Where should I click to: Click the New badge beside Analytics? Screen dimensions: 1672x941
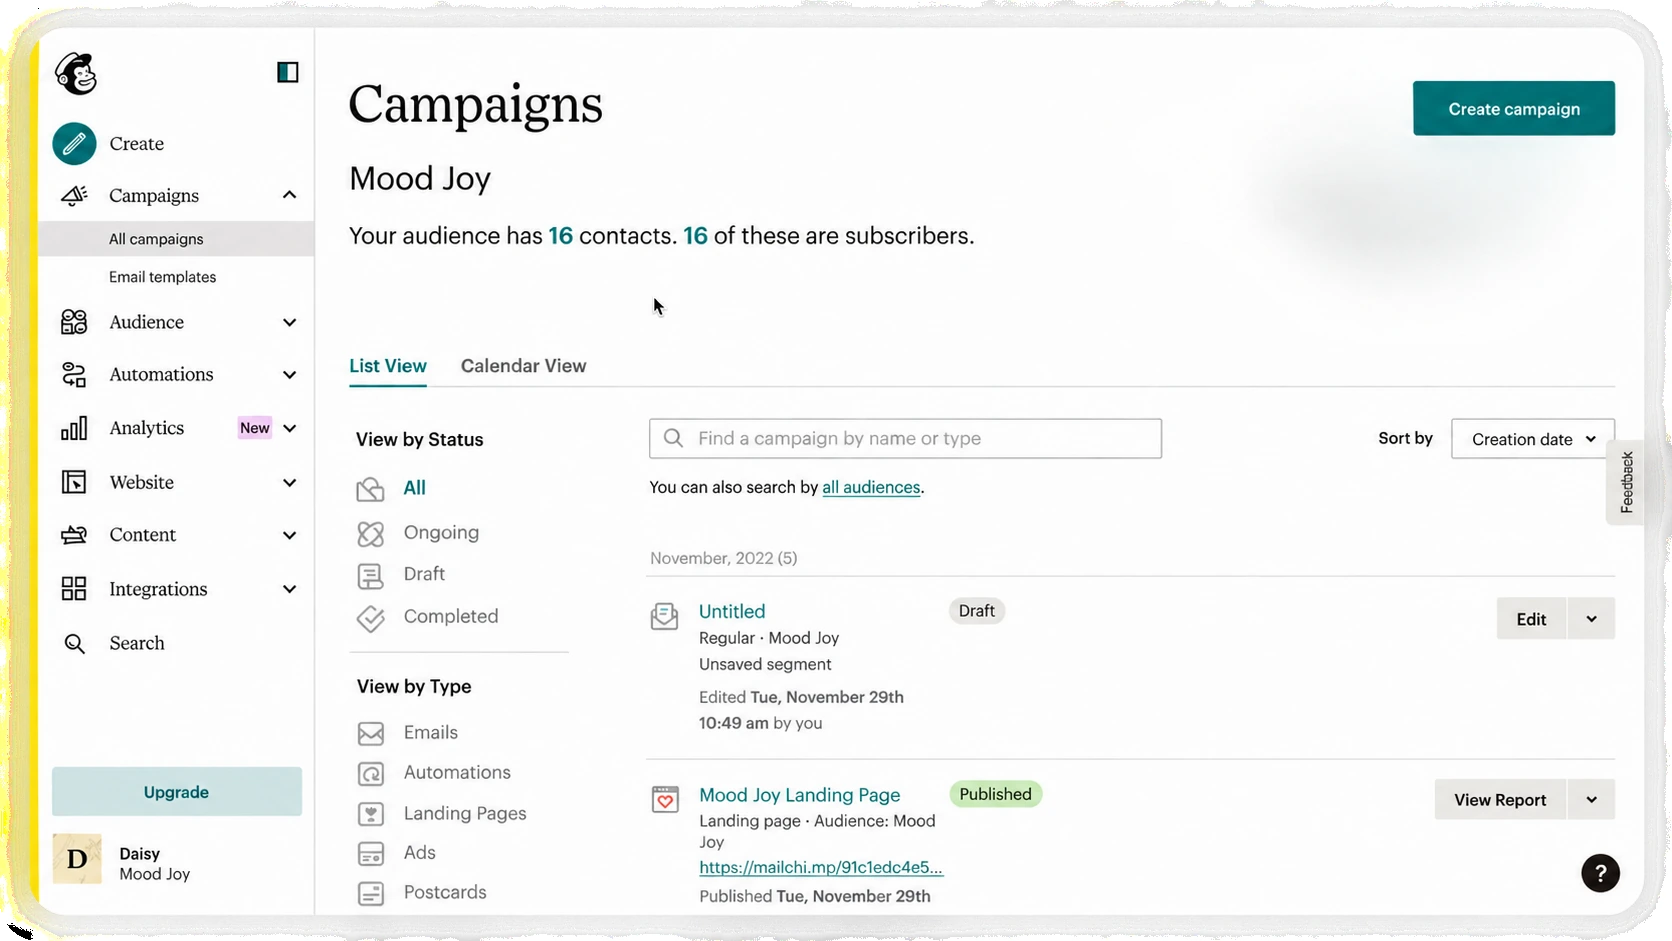(255, 428)
